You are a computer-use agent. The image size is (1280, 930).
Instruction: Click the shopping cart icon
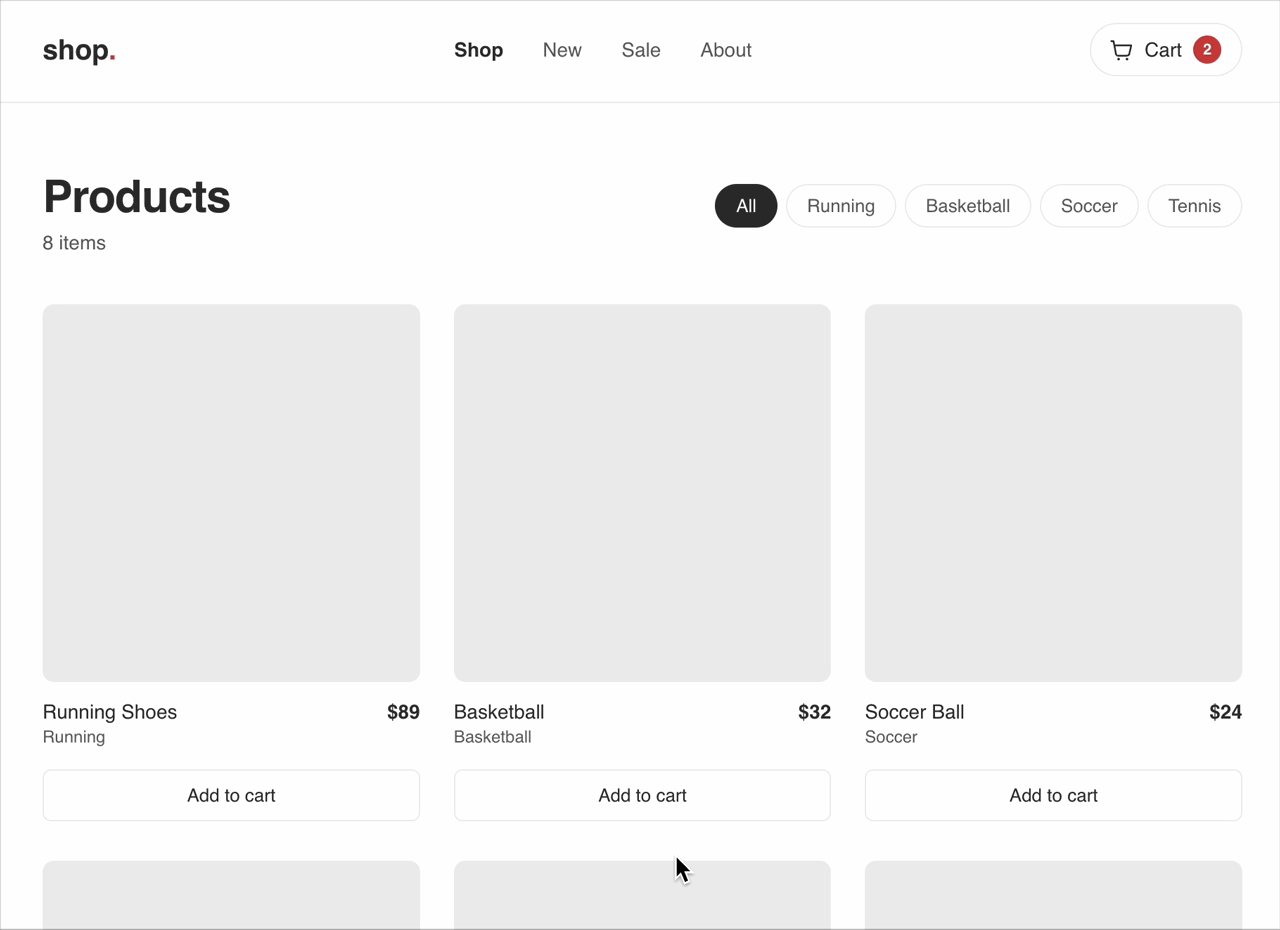point(1121,50)
